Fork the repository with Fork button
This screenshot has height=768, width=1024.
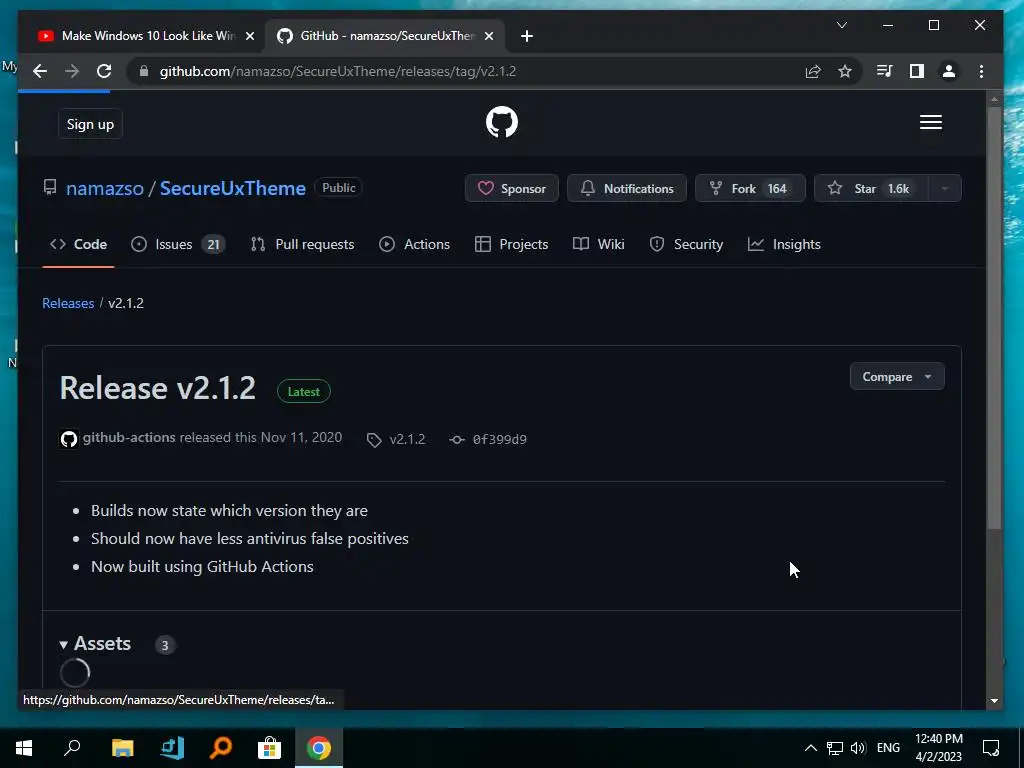[x=750, y=188]
